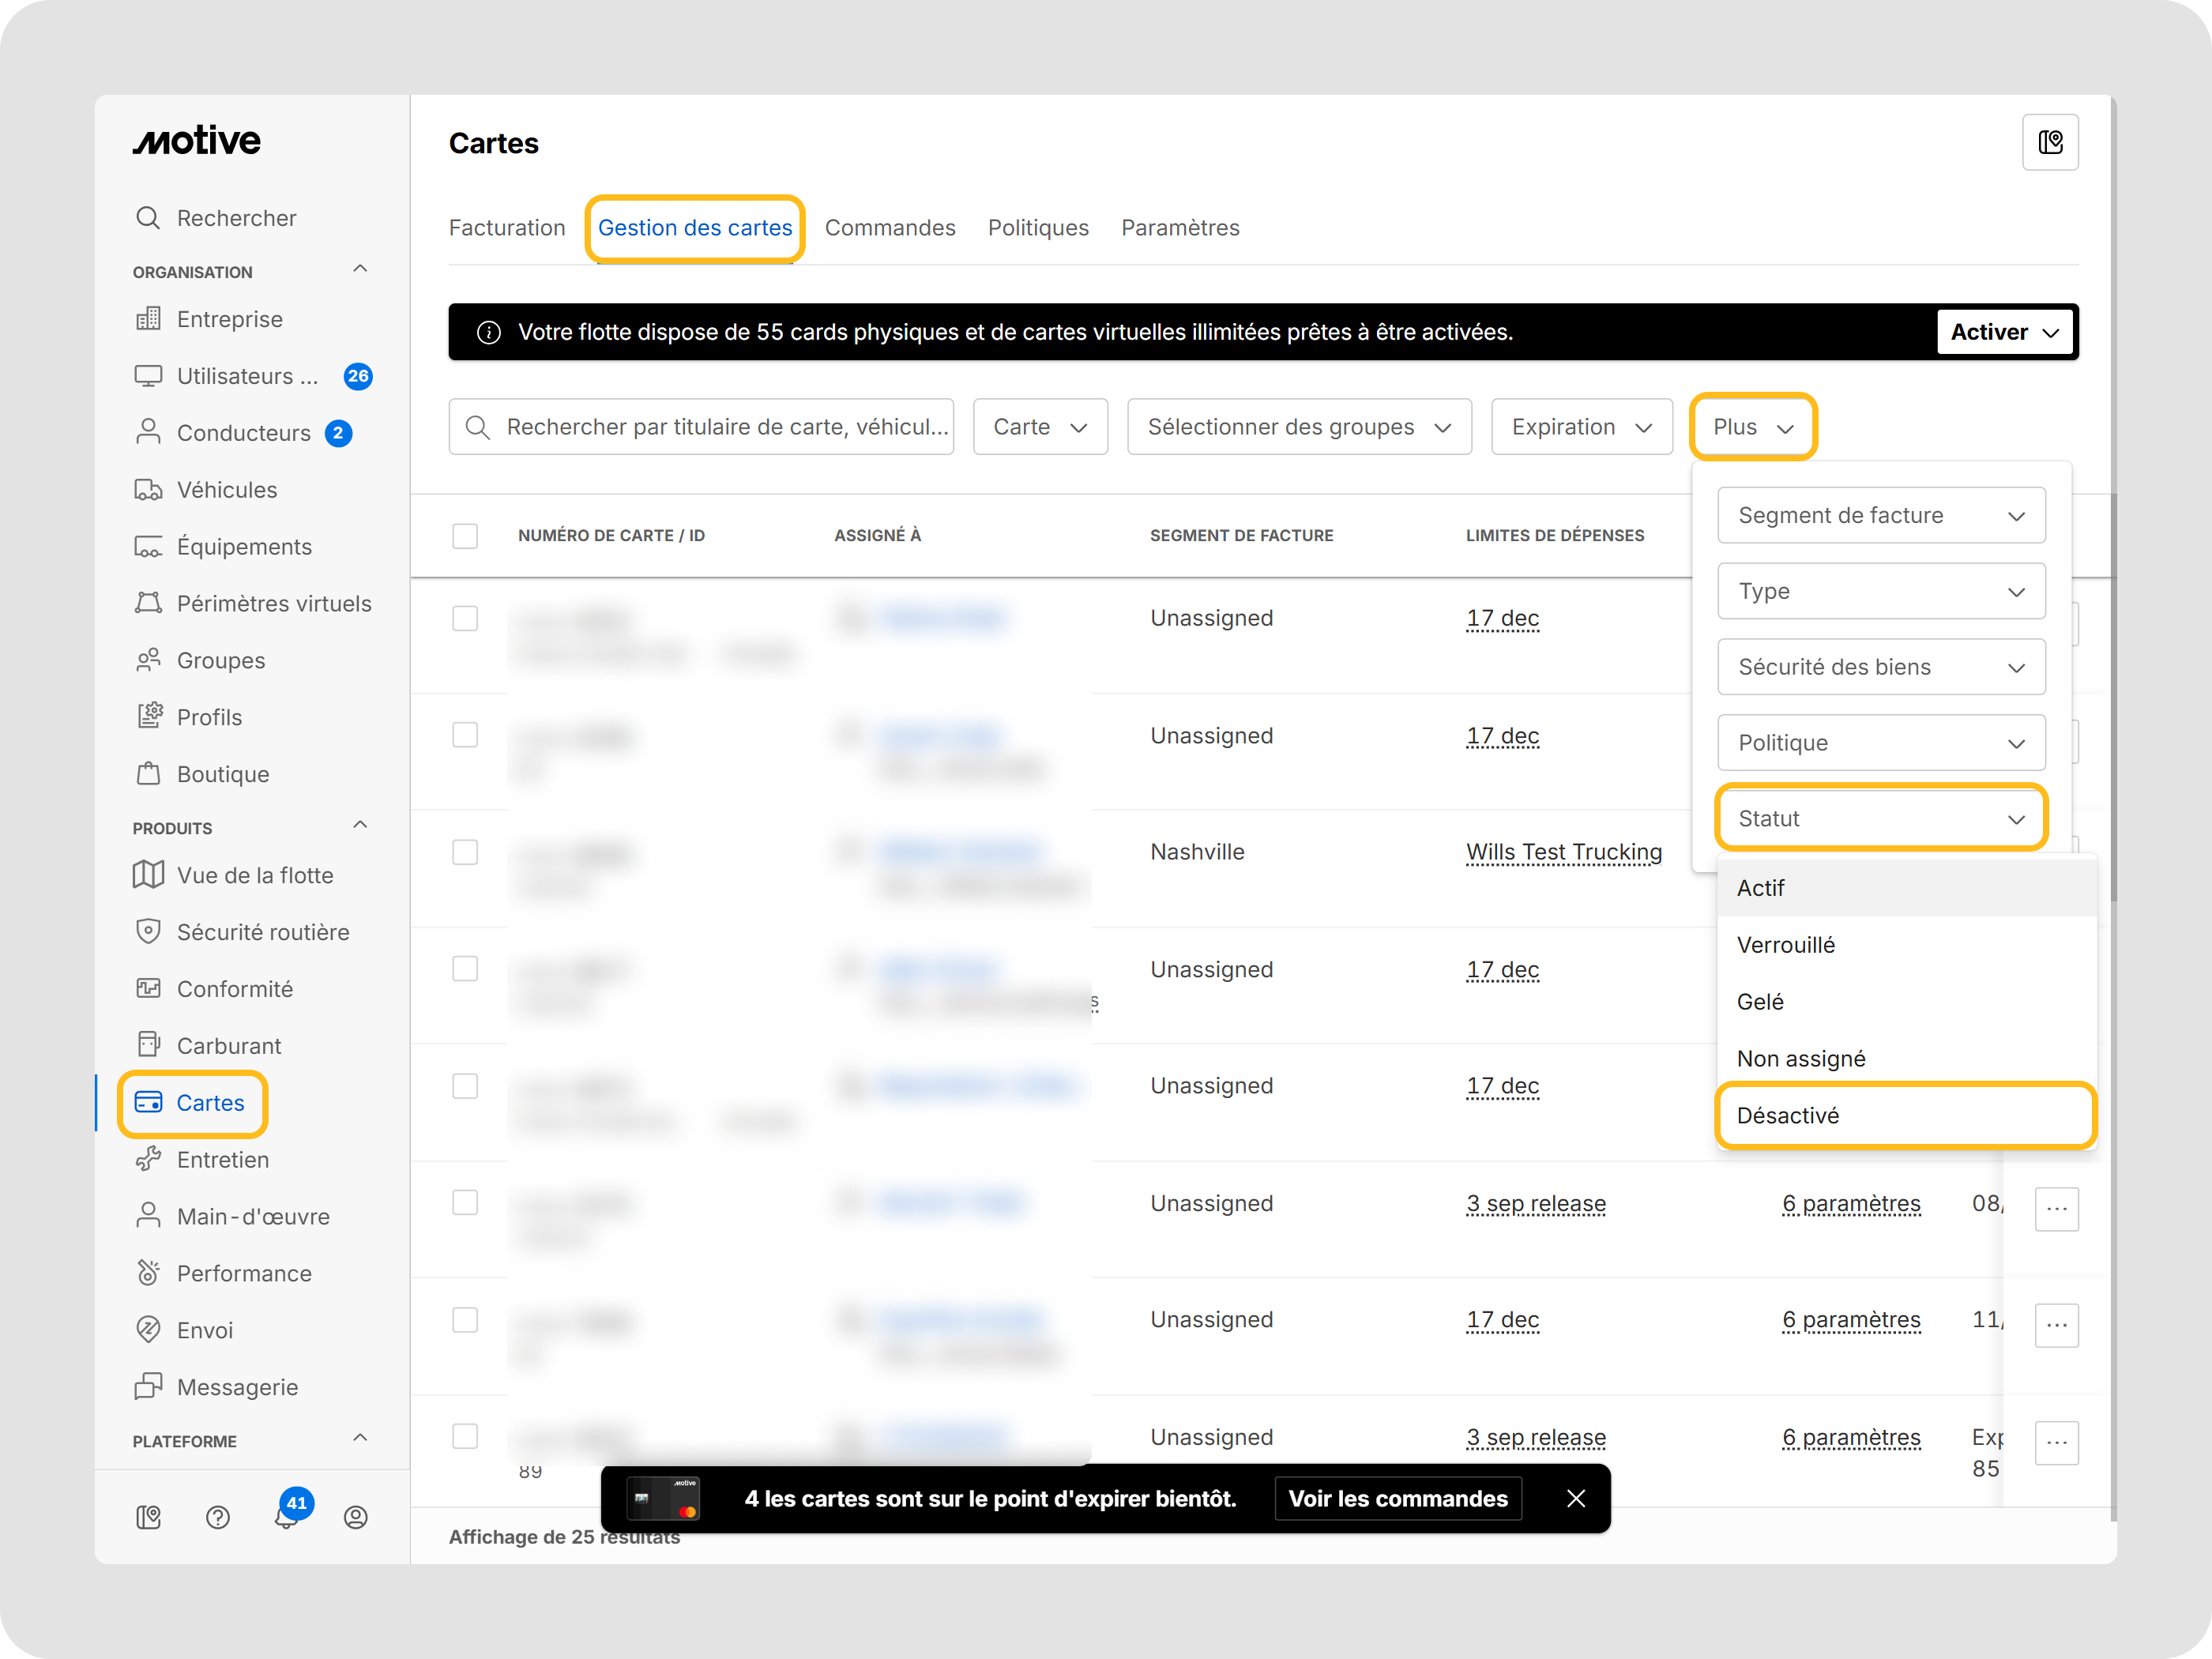Collapse the Statut dropdown
2212x1659 pixels.
1881,818
